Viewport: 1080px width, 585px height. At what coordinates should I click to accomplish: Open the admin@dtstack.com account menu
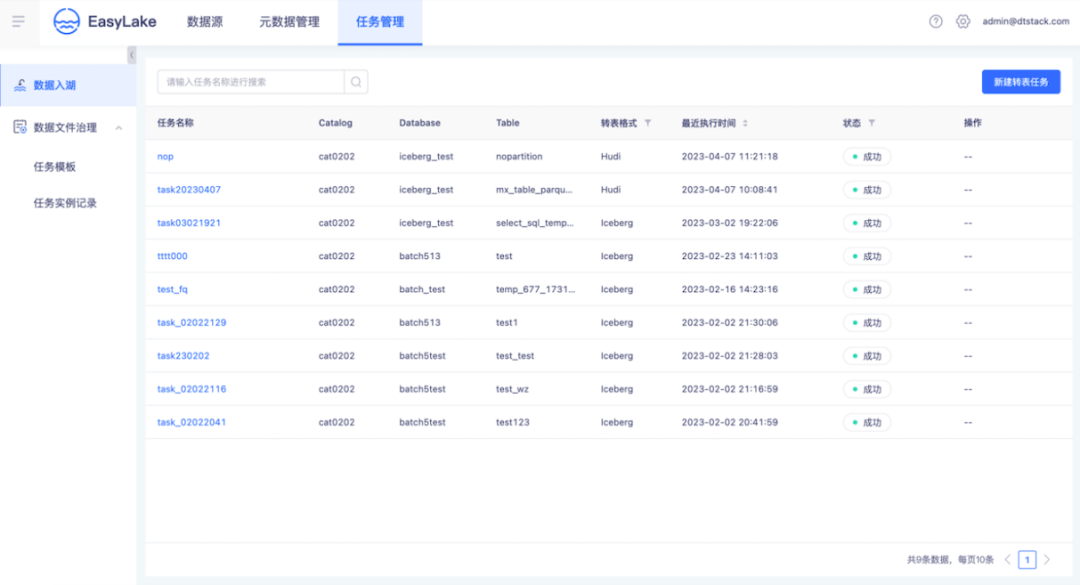click(1026, 21)
